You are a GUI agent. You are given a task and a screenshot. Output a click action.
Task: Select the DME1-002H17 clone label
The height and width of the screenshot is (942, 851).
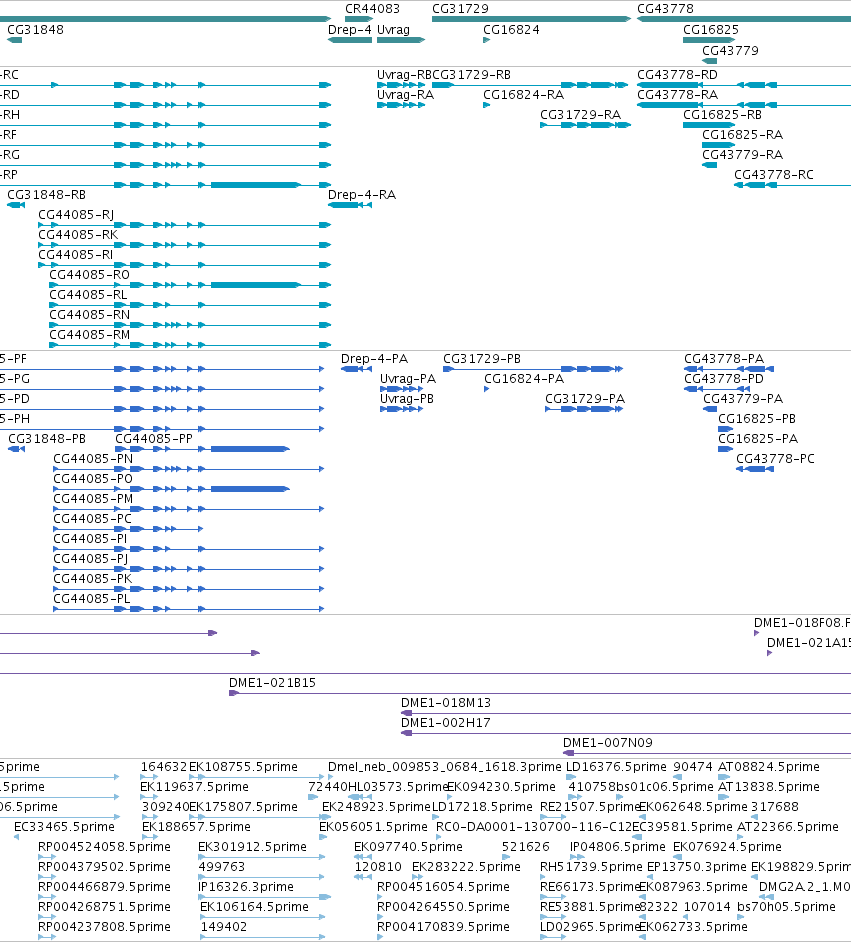coord(446,723)
